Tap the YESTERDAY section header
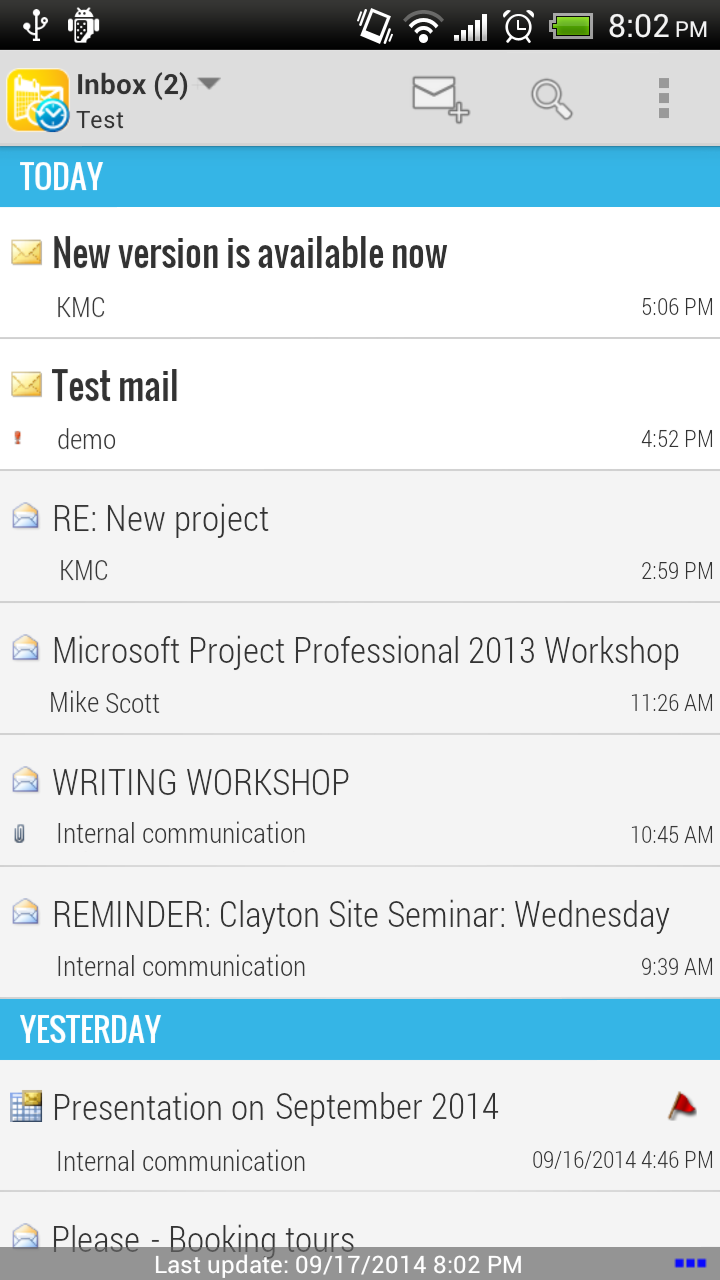Viewport: 720px width, 1280px height. click(x=360, y=1029)
